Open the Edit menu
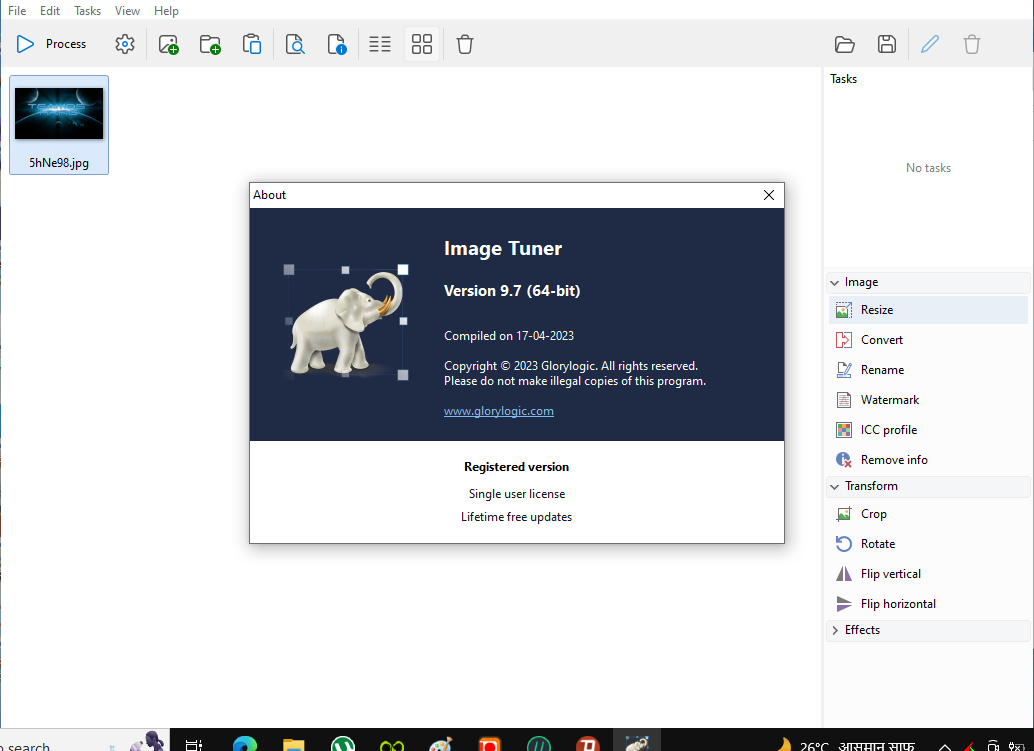This screenshot has height=751, width=1034. (x=49, y=11)
